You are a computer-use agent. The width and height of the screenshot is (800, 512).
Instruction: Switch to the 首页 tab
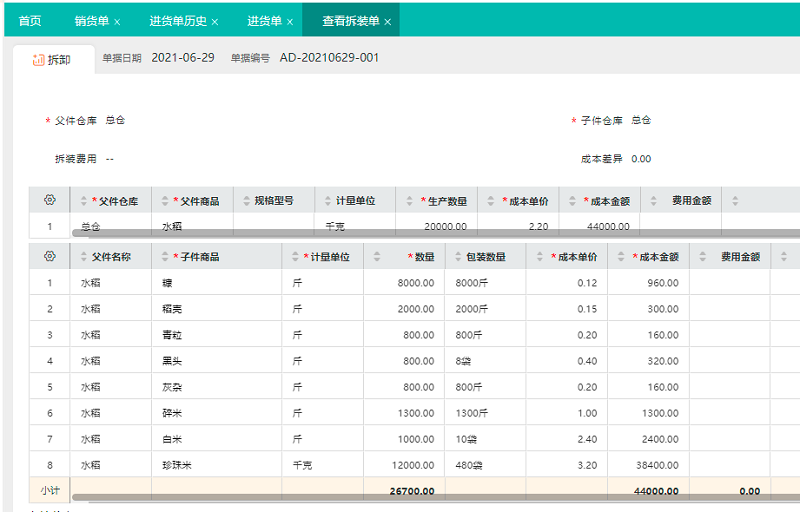pos(30,21)
